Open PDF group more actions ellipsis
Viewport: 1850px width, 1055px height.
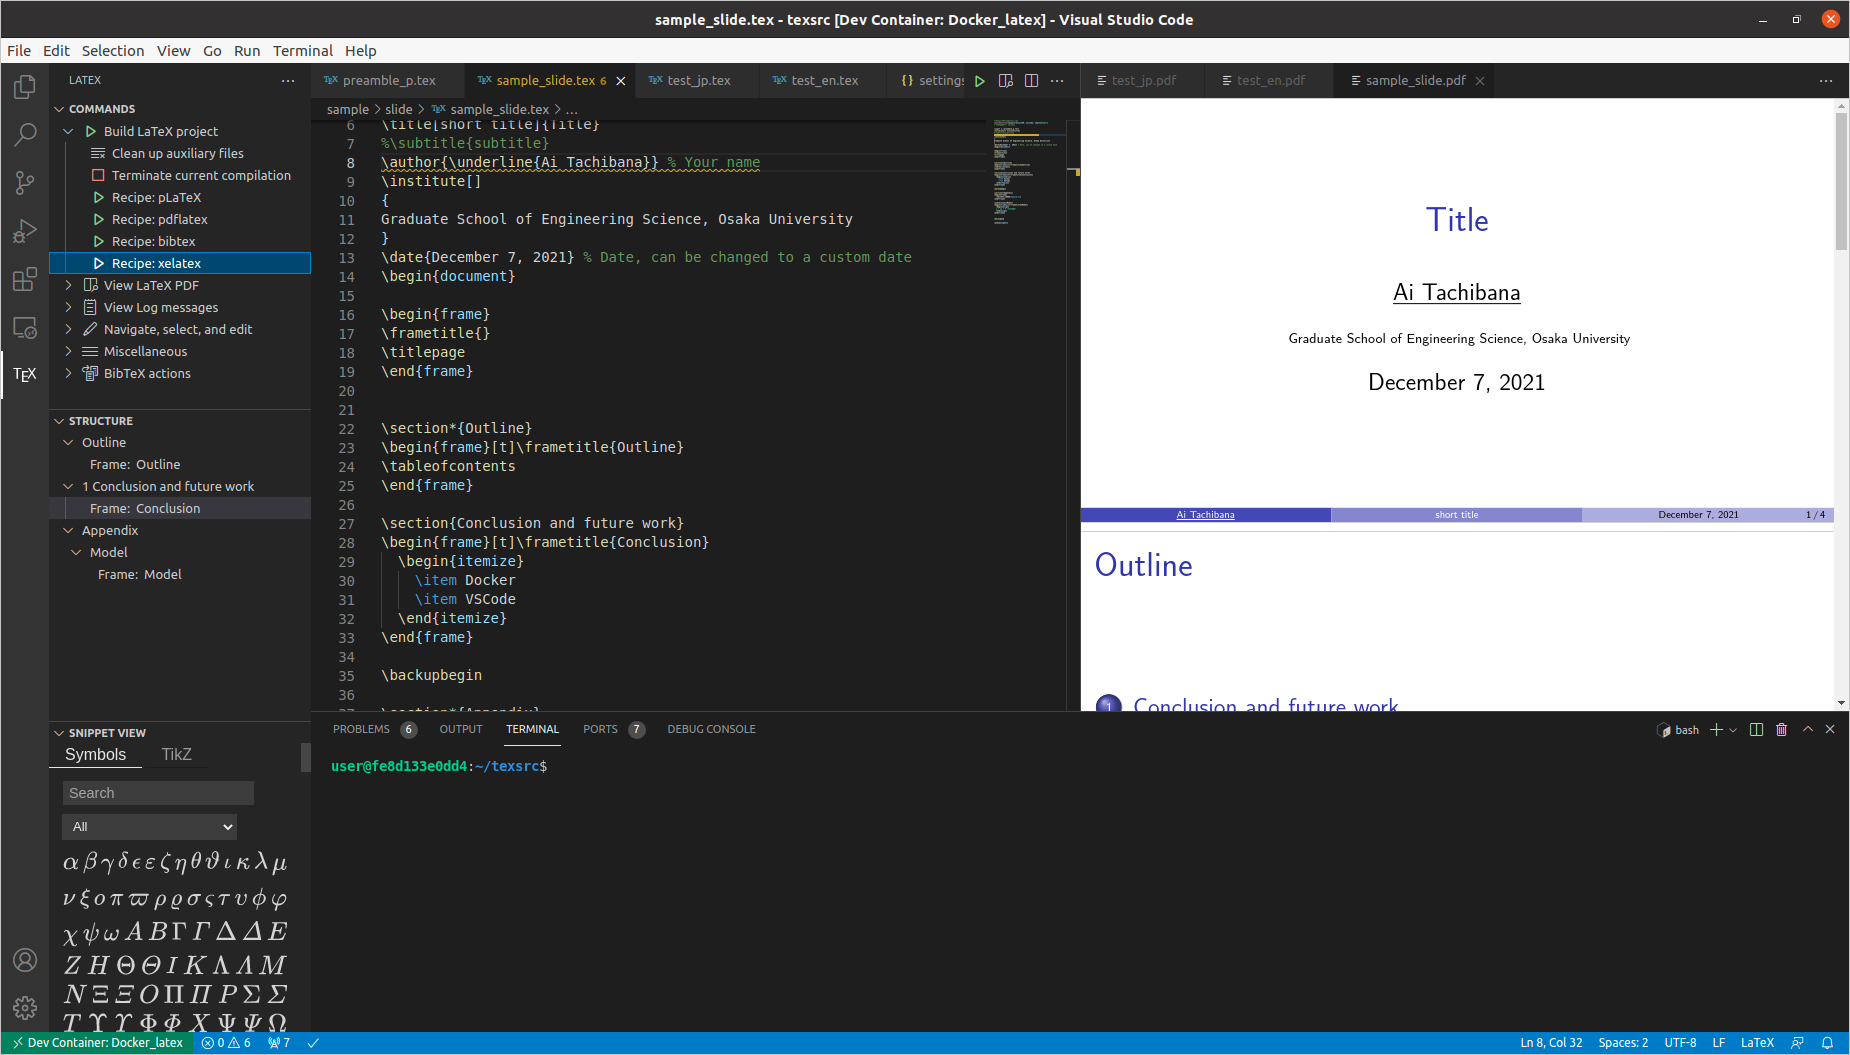(x=1826, y=81)
